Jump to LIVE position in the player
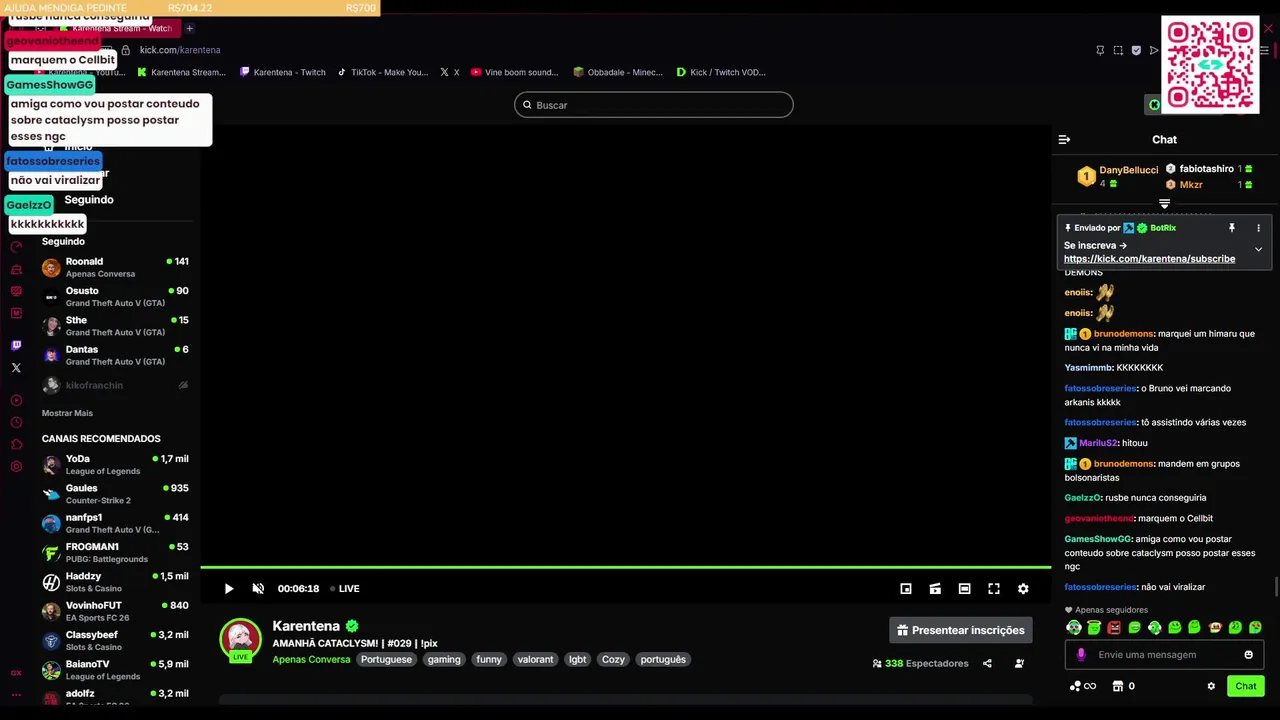Image resolution: width=1280 pixels, height=720 pixels. [x=345, y=589]
